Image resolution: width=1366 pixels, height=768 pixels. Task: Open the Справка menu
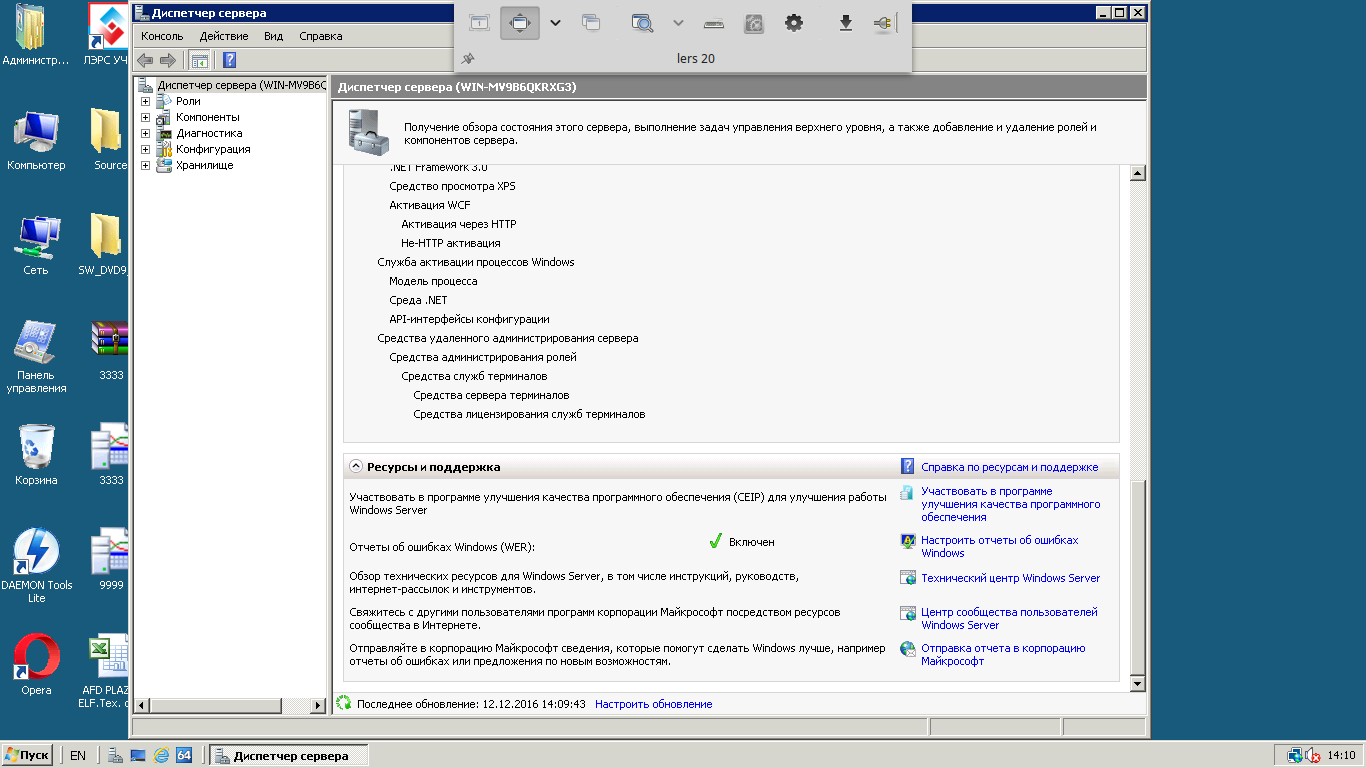click(x=320, y=36)
